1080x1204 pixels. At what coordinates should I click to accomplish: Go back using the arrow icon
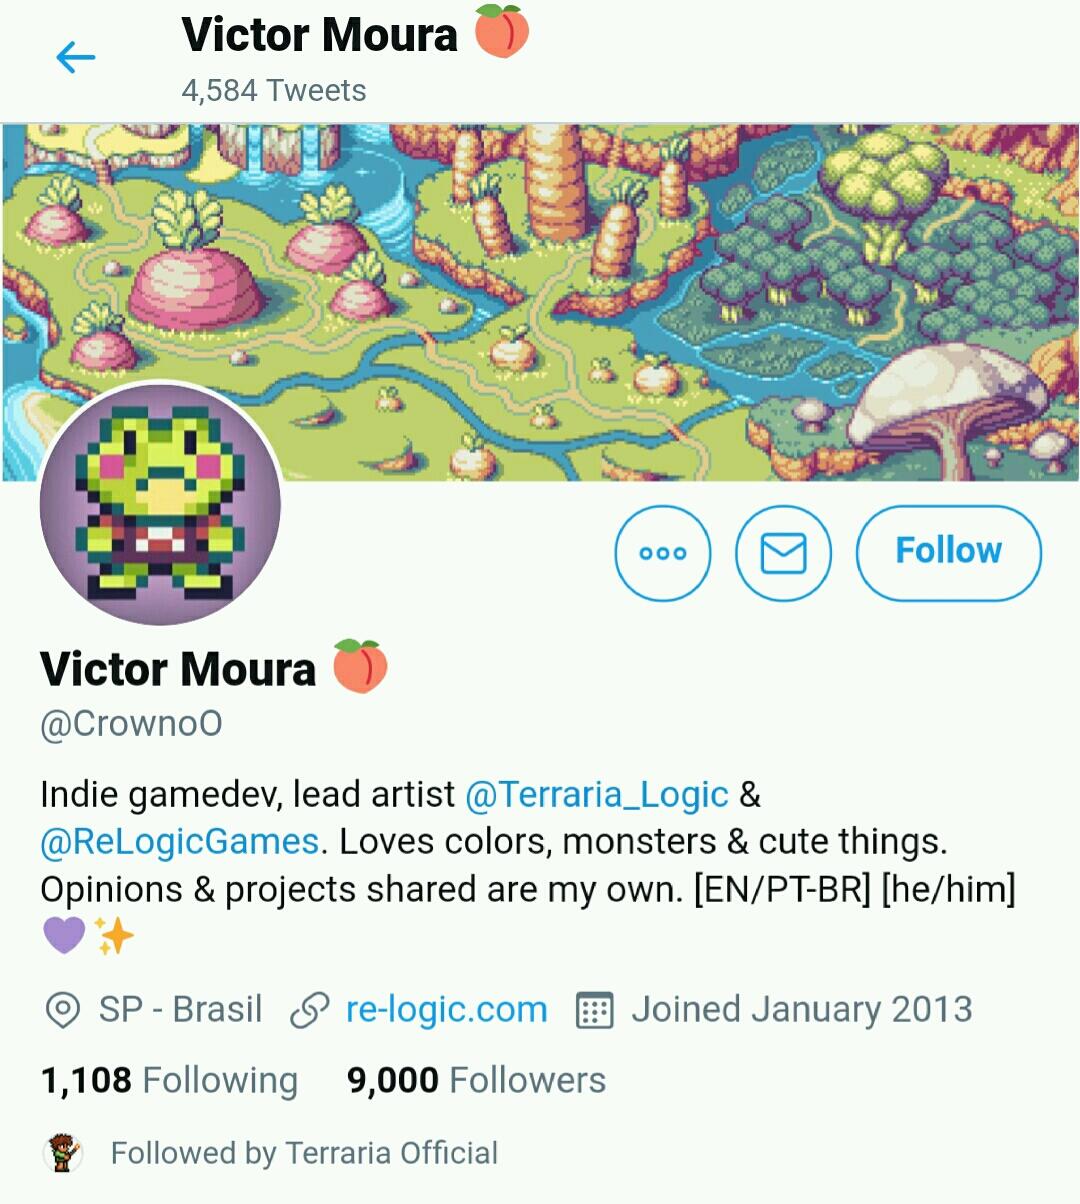(x=76, y=58)
